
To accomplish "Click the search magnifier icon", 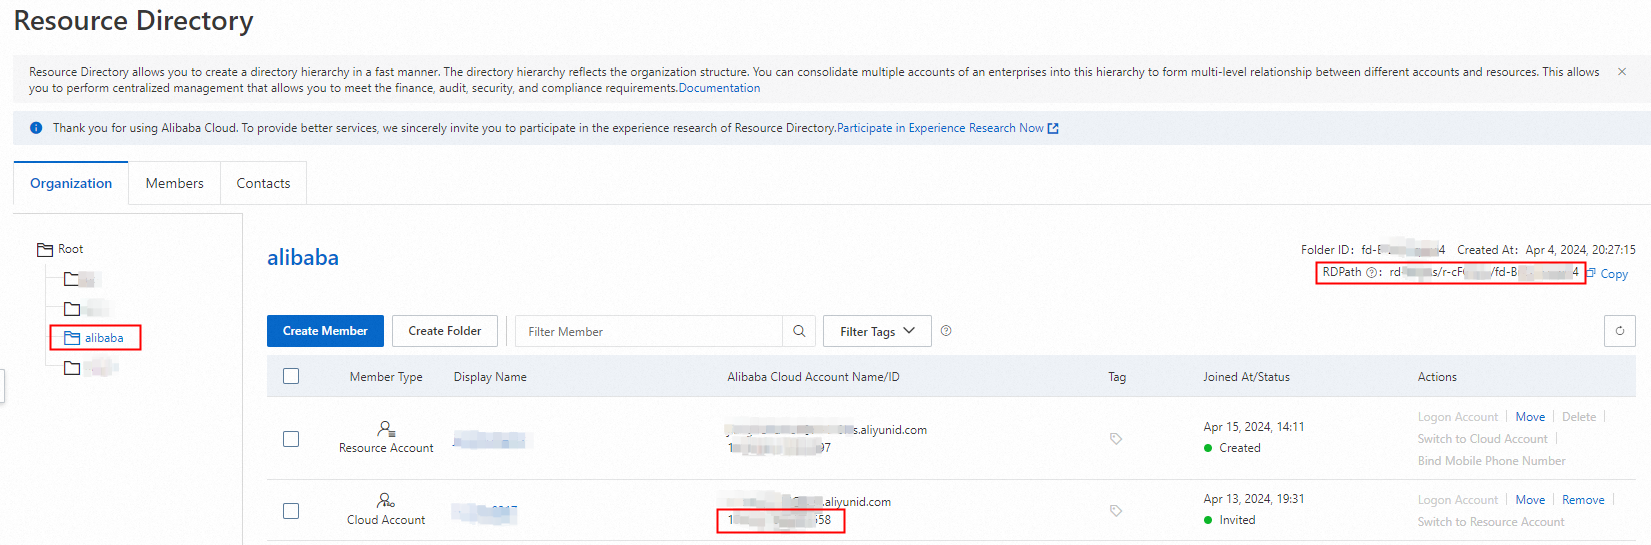I will (x=799, y=331).
